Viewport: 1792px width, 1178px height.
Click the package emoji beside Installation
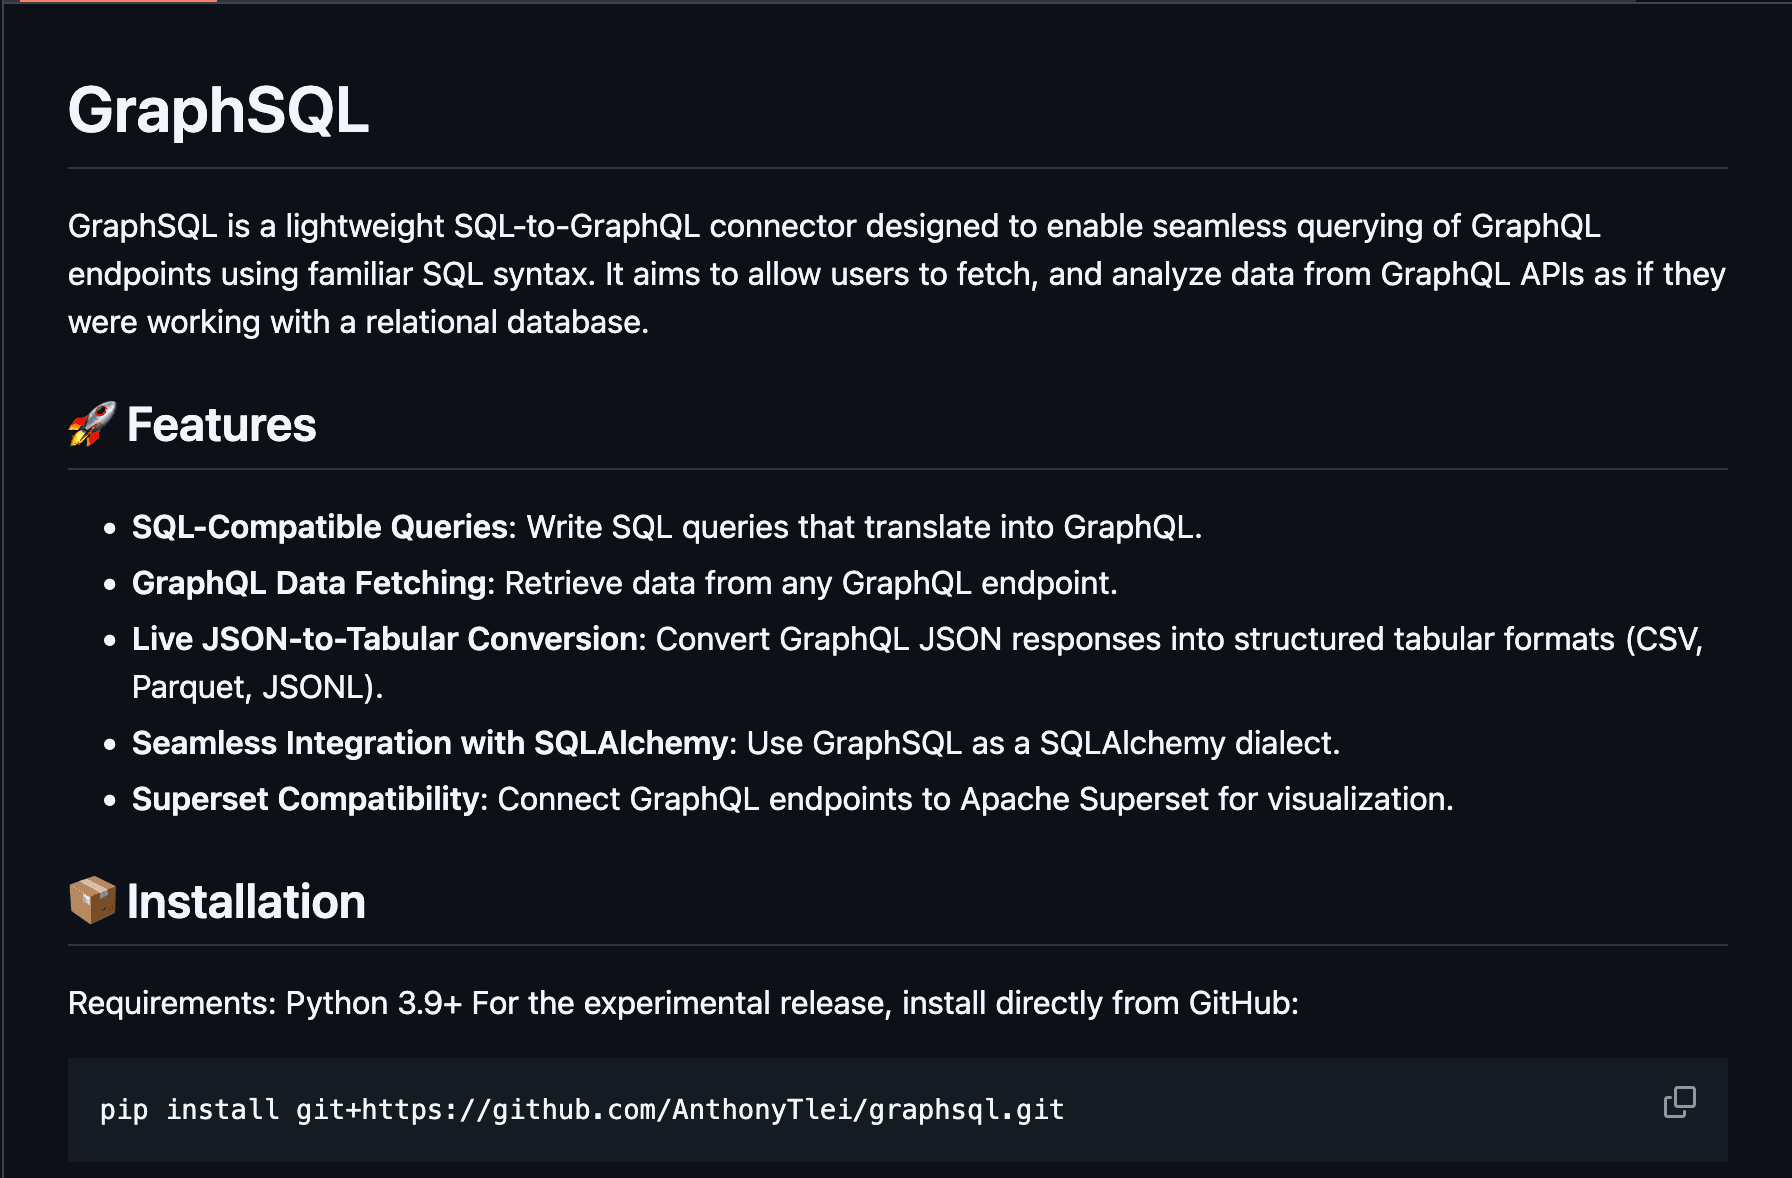[92, 901]
